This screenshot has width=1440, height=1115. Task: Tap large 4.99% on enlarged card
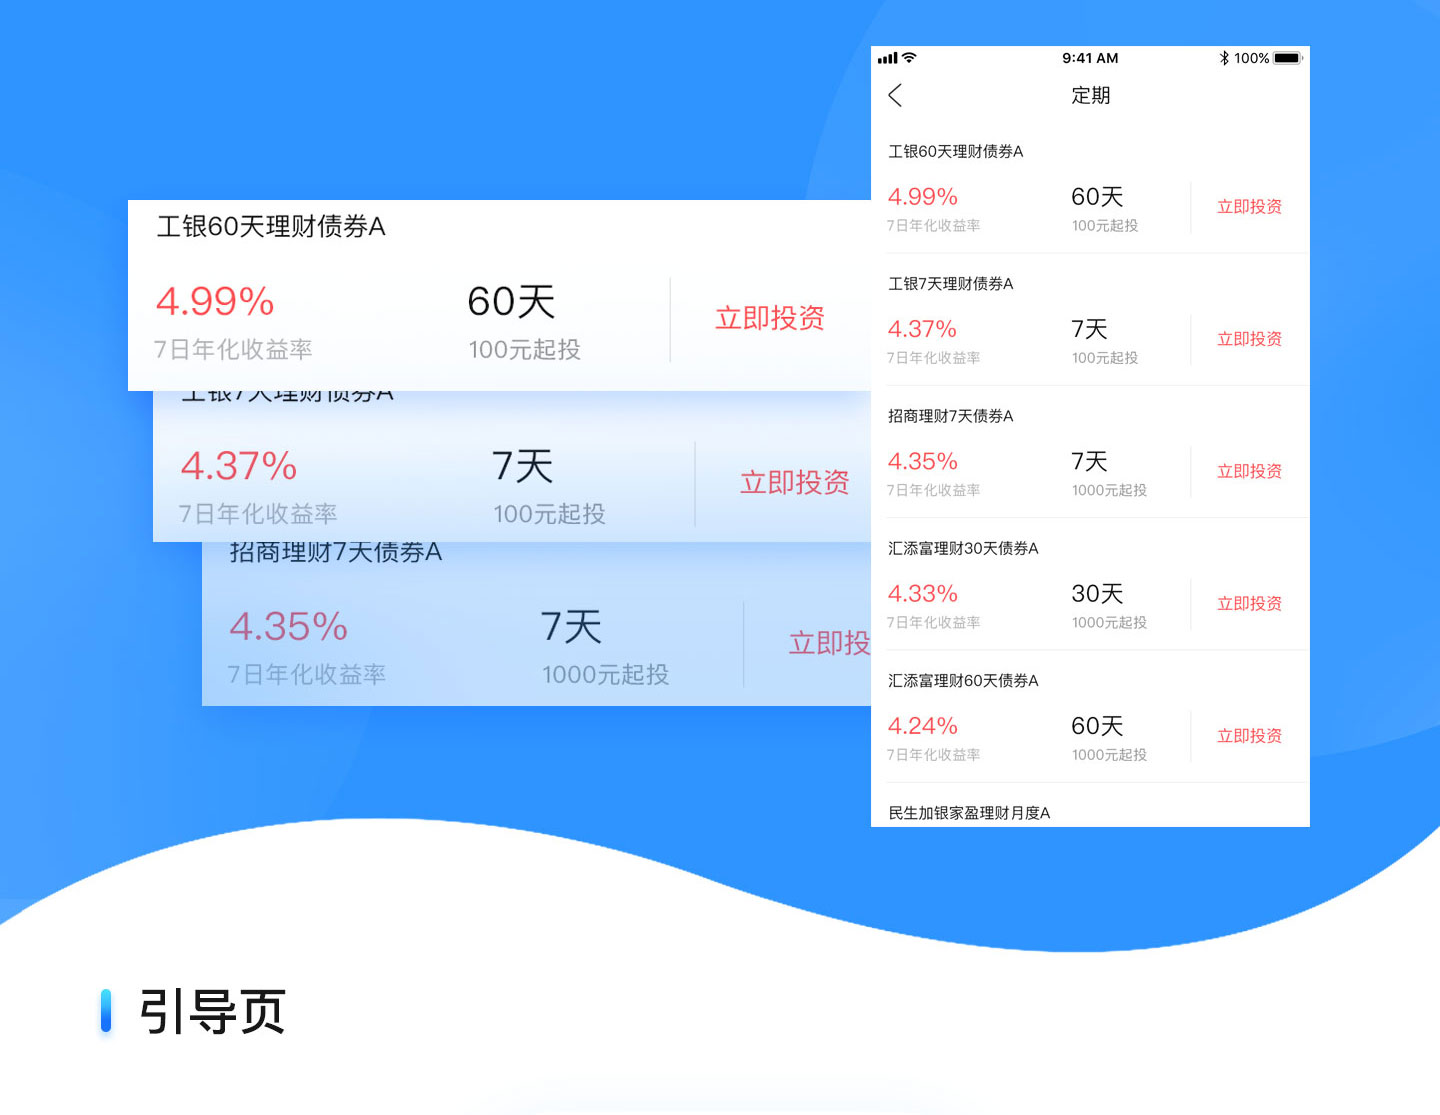(215, 301)
